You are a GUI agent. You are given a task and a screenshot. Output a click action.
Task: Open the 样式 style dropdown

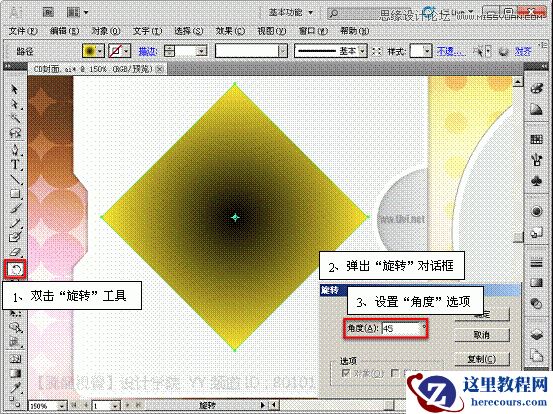click(x=427, y=51)
